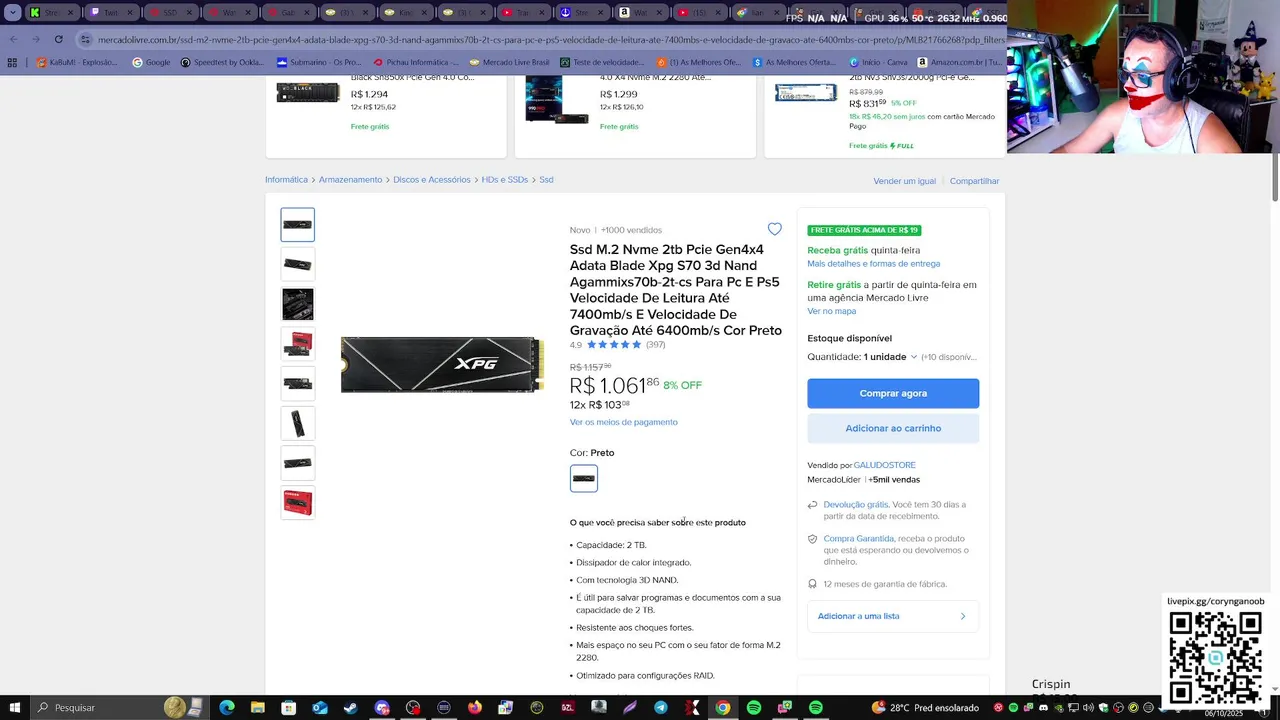The image size is (1280, 720).
Task: Open Mais detalhes e formas de entrega
Action: 873,264
